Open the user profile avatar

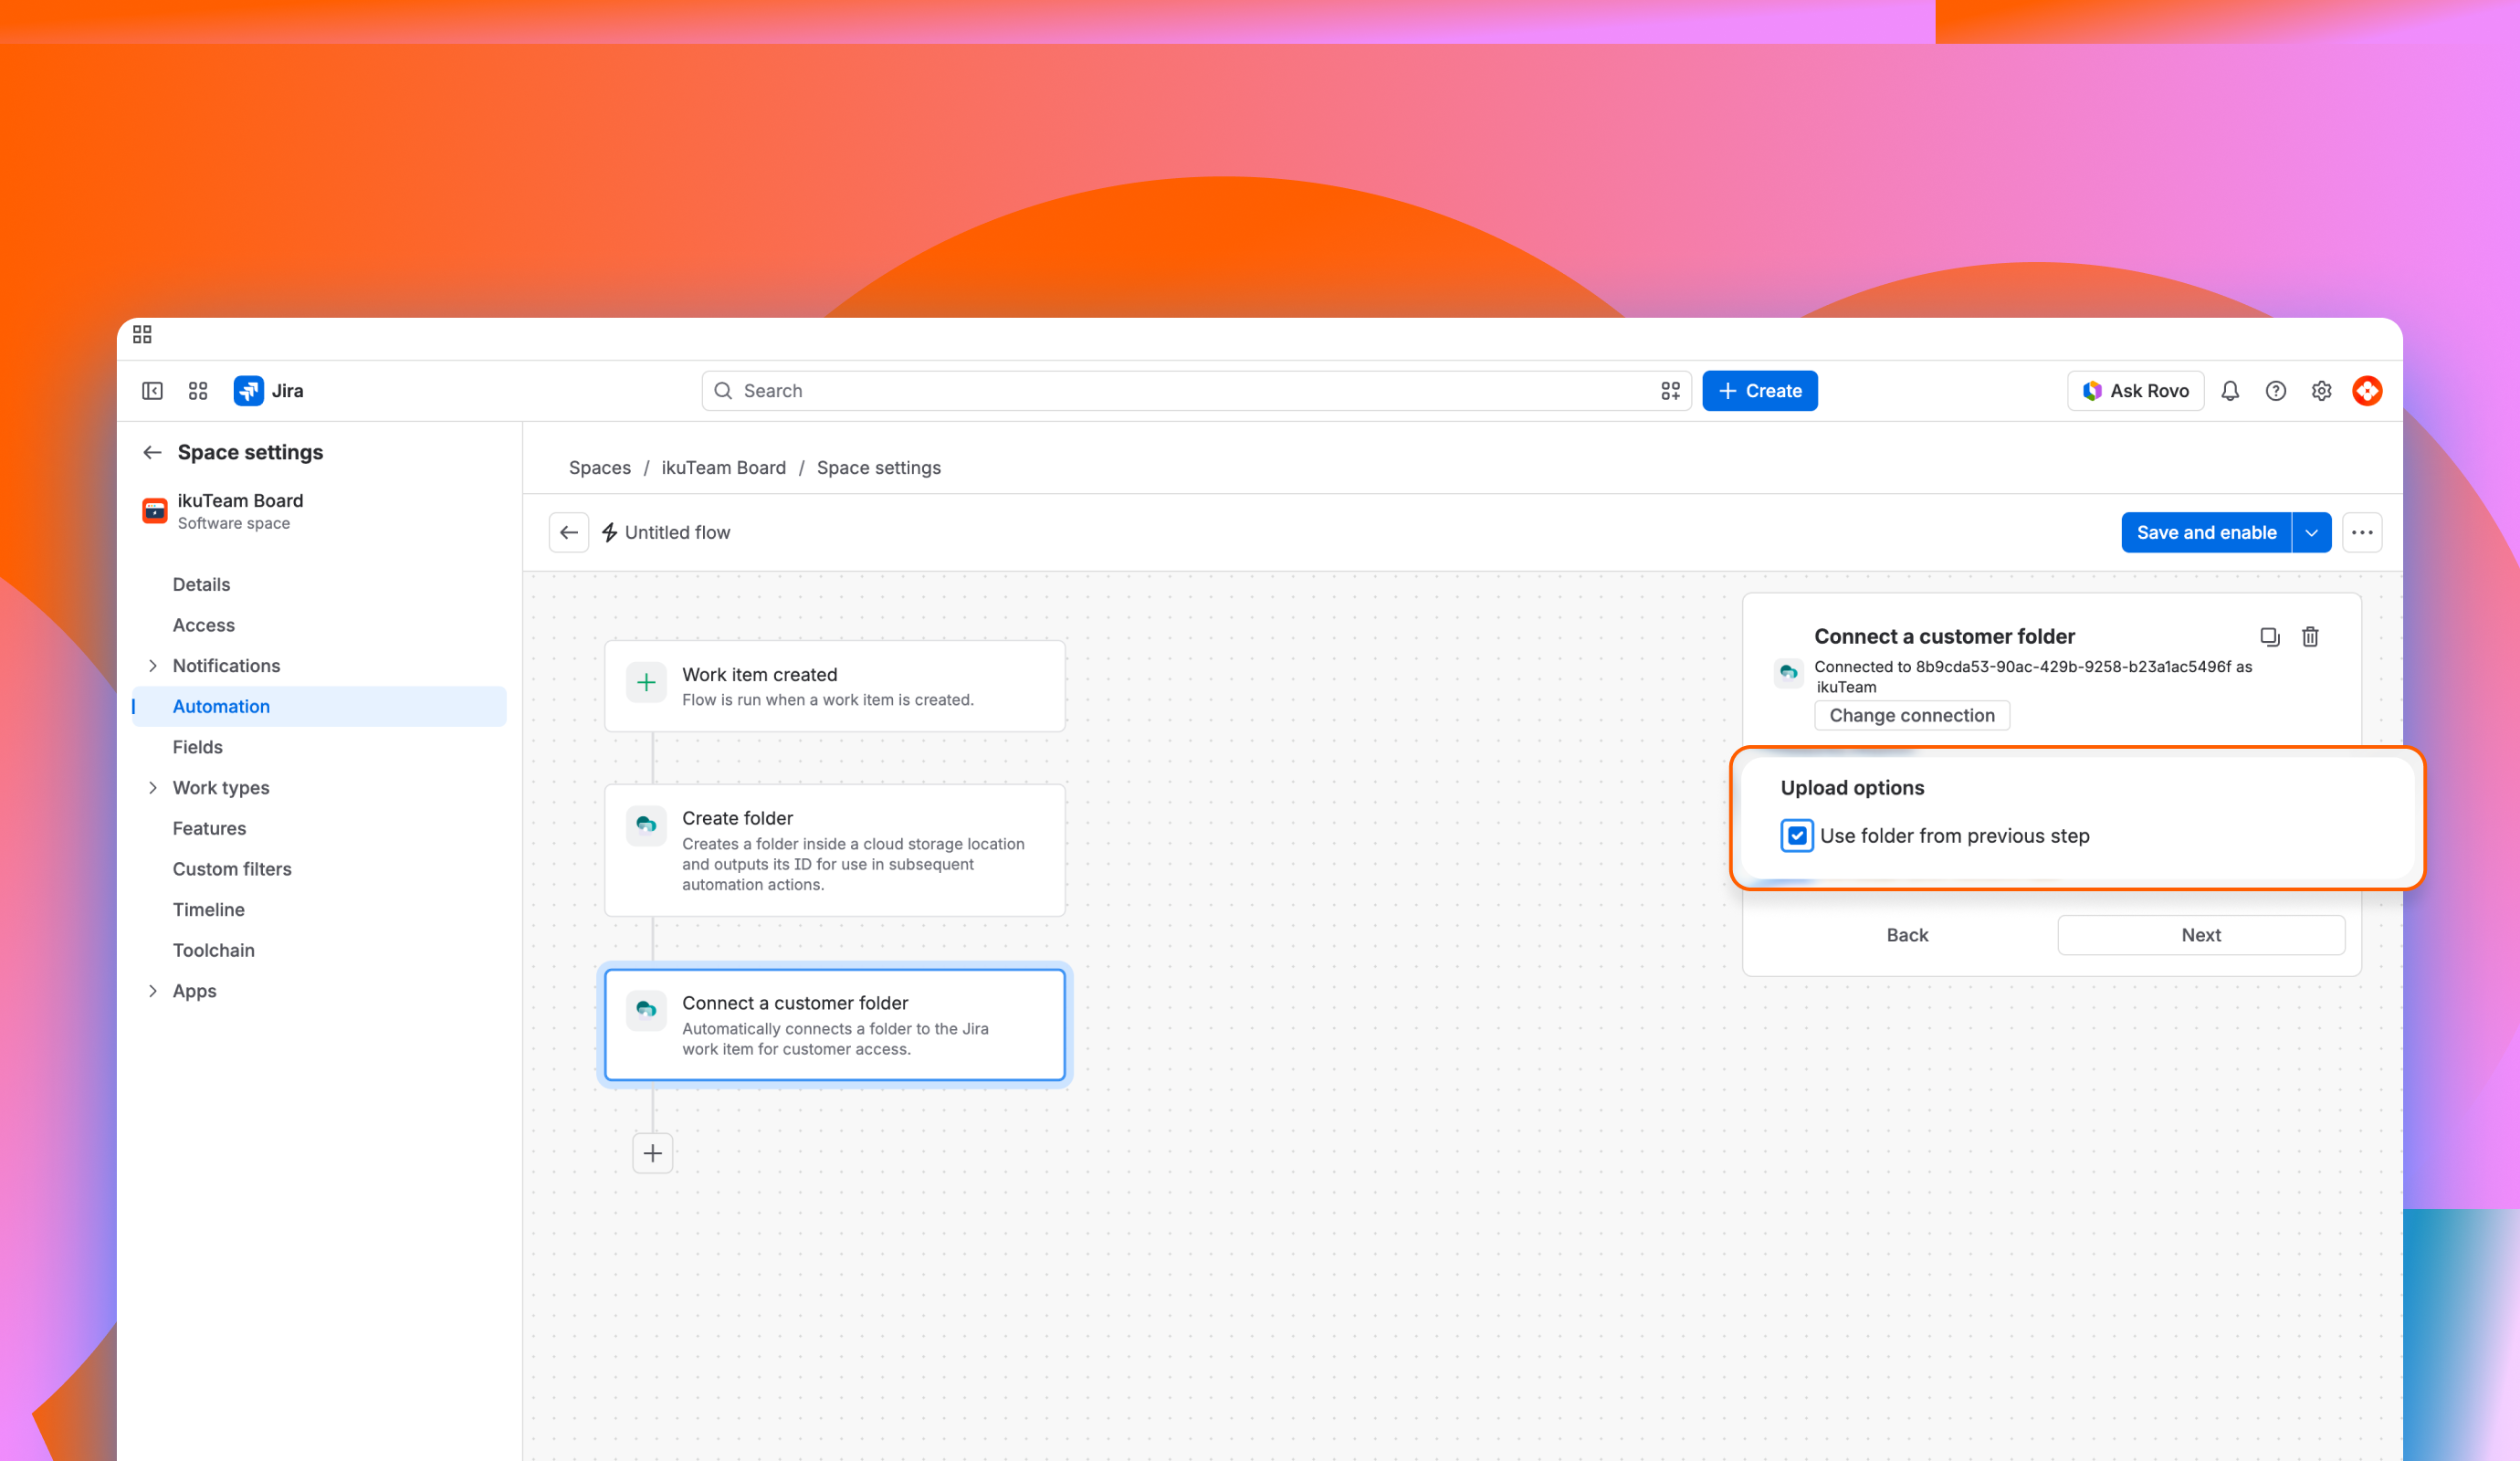point(2367,391)
